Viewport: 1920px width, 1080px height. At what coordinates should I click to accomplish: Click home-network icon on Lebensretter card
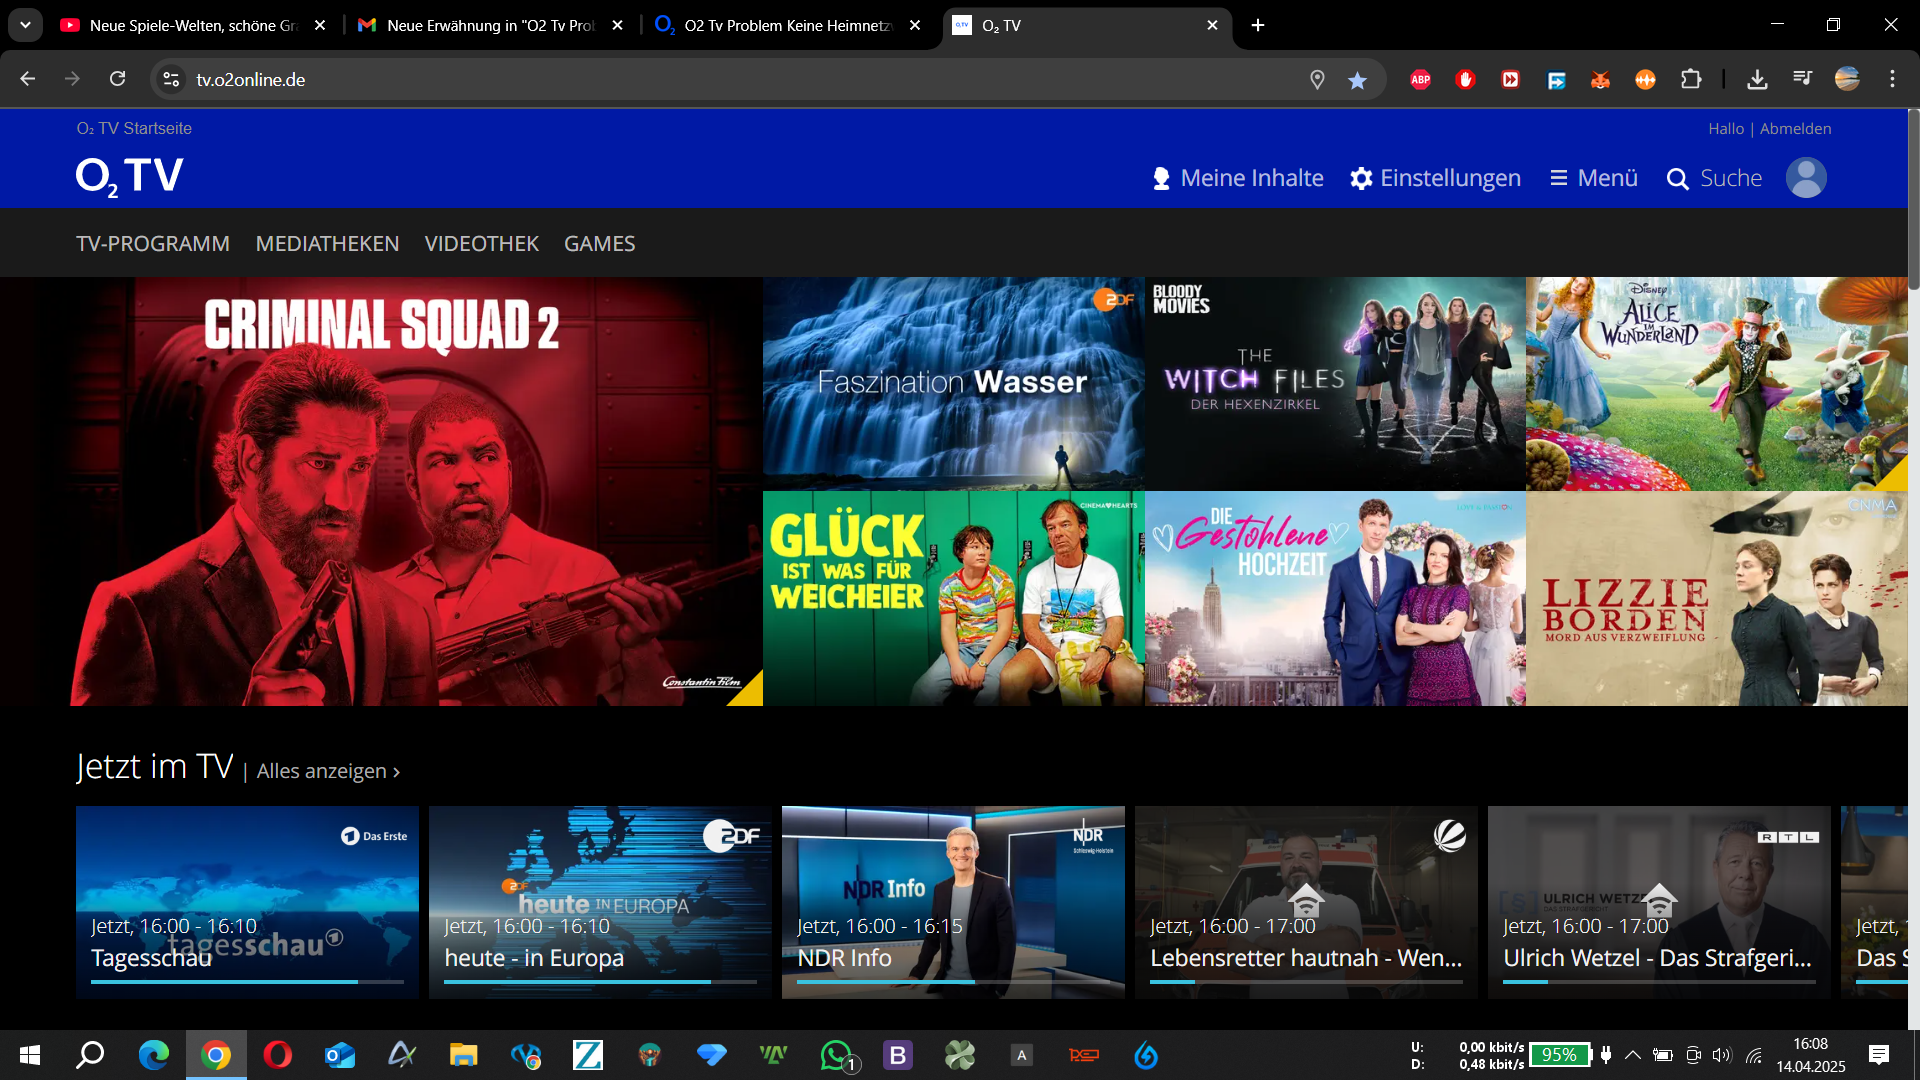[x=1306, y=900]
